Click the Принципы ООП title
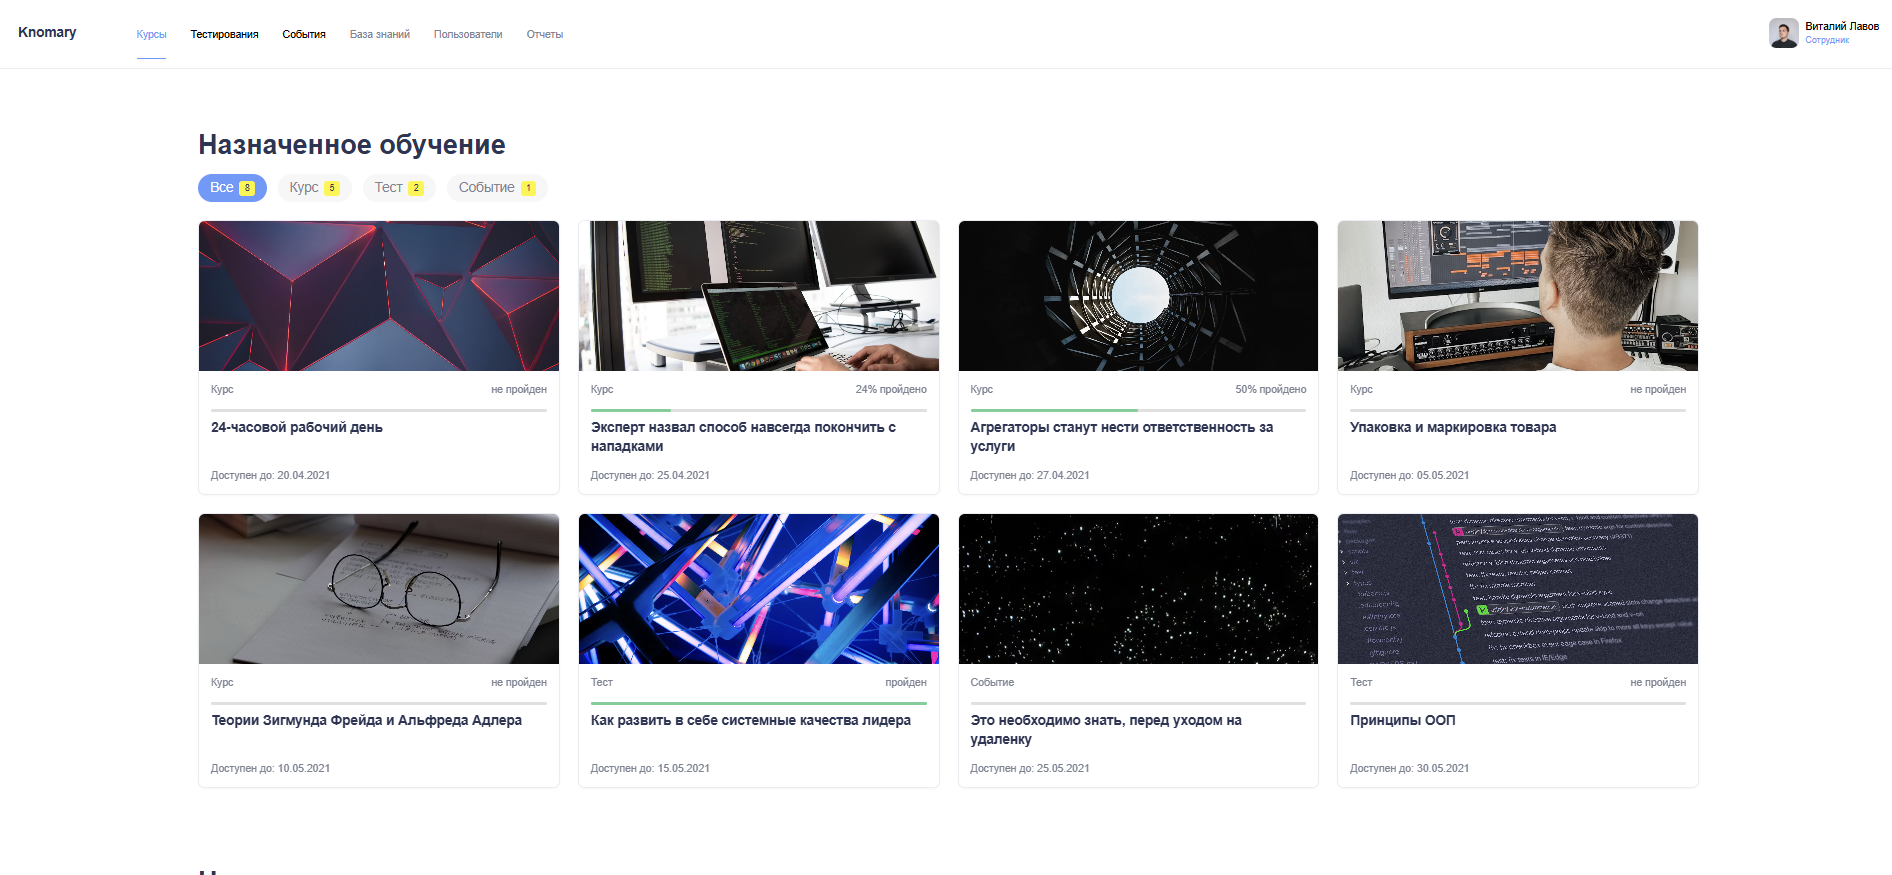 pos(1403,720)
